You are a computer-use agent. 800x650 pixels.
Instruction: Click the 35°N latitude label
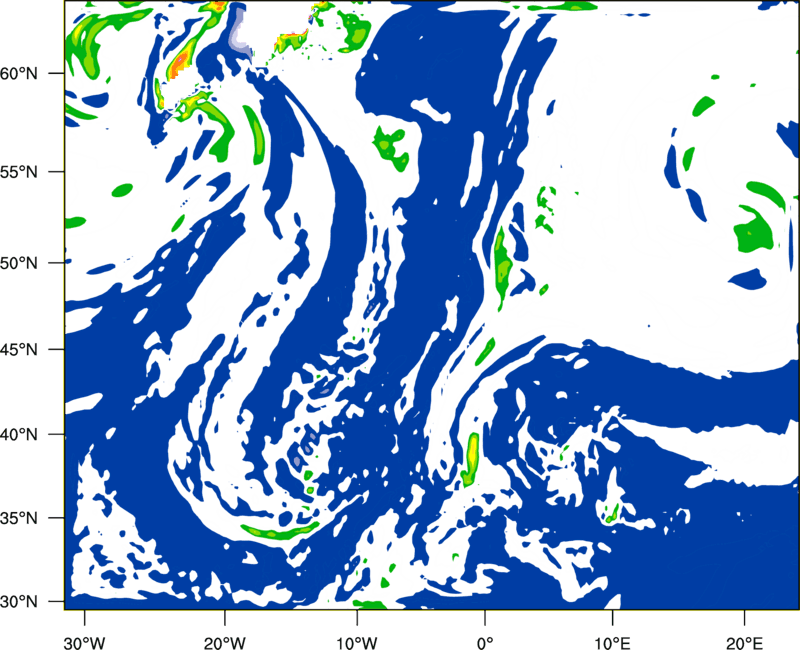[x=19, y=518]
